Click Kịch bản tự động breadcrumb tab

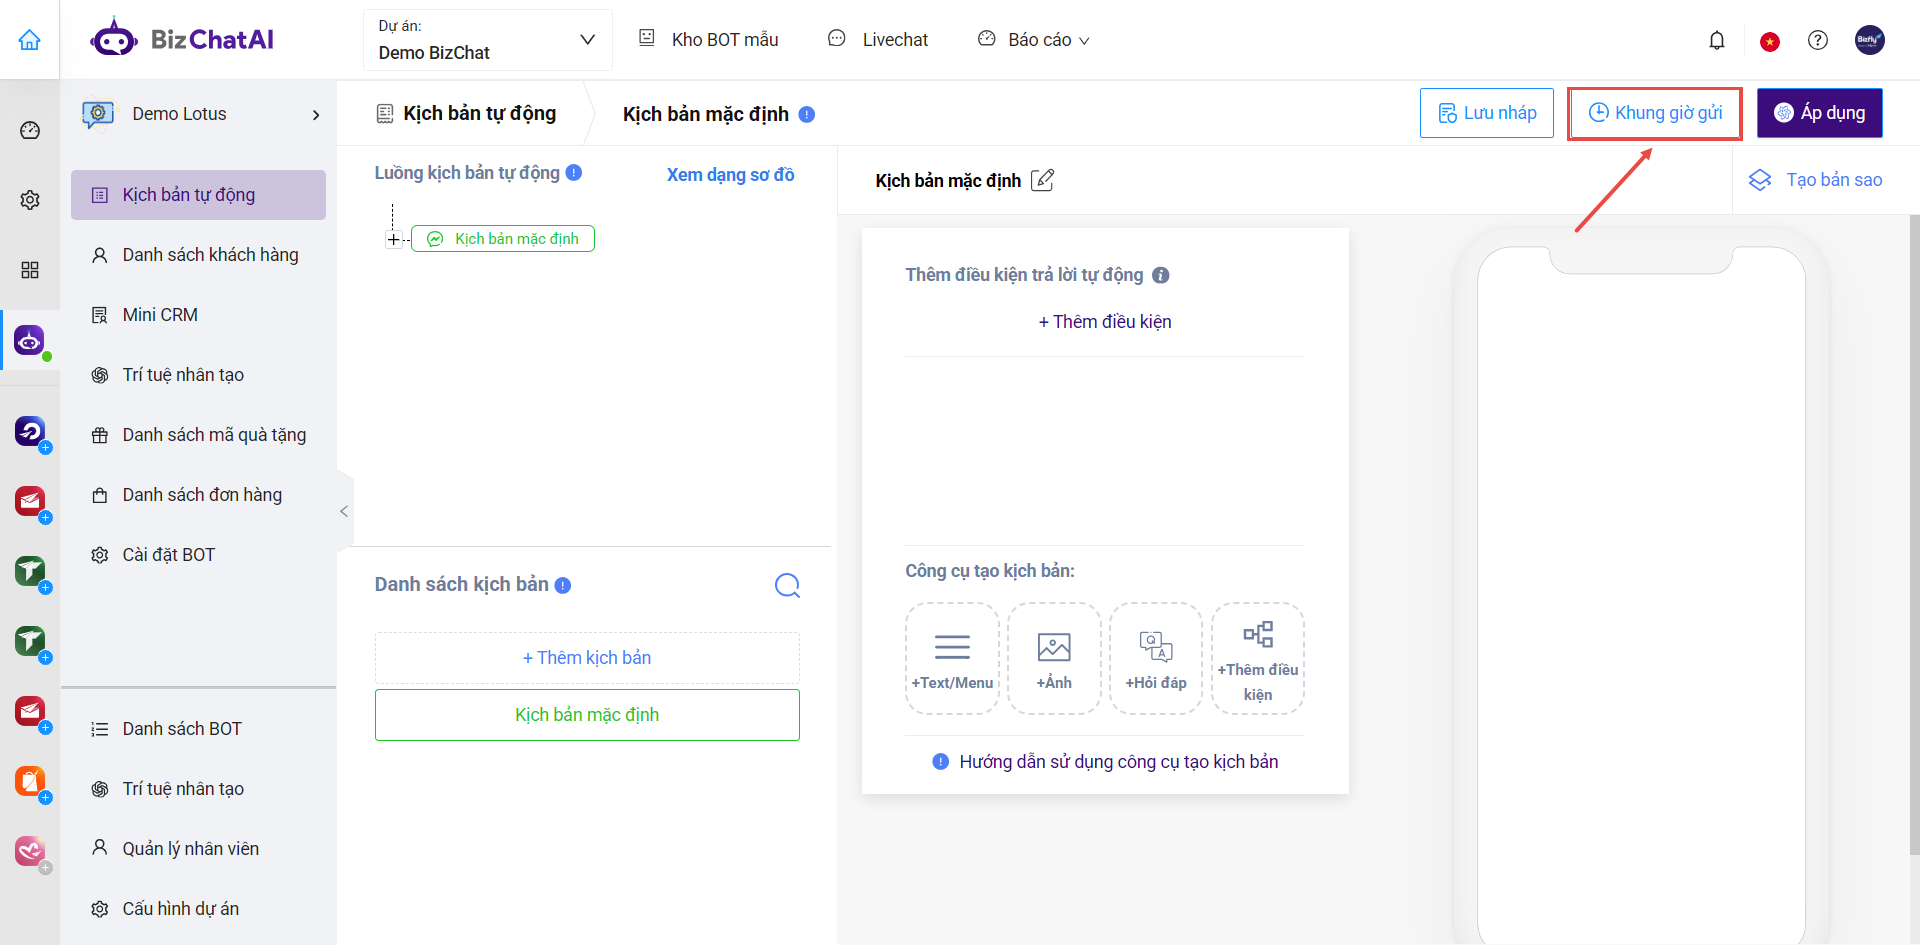point(466,114)
